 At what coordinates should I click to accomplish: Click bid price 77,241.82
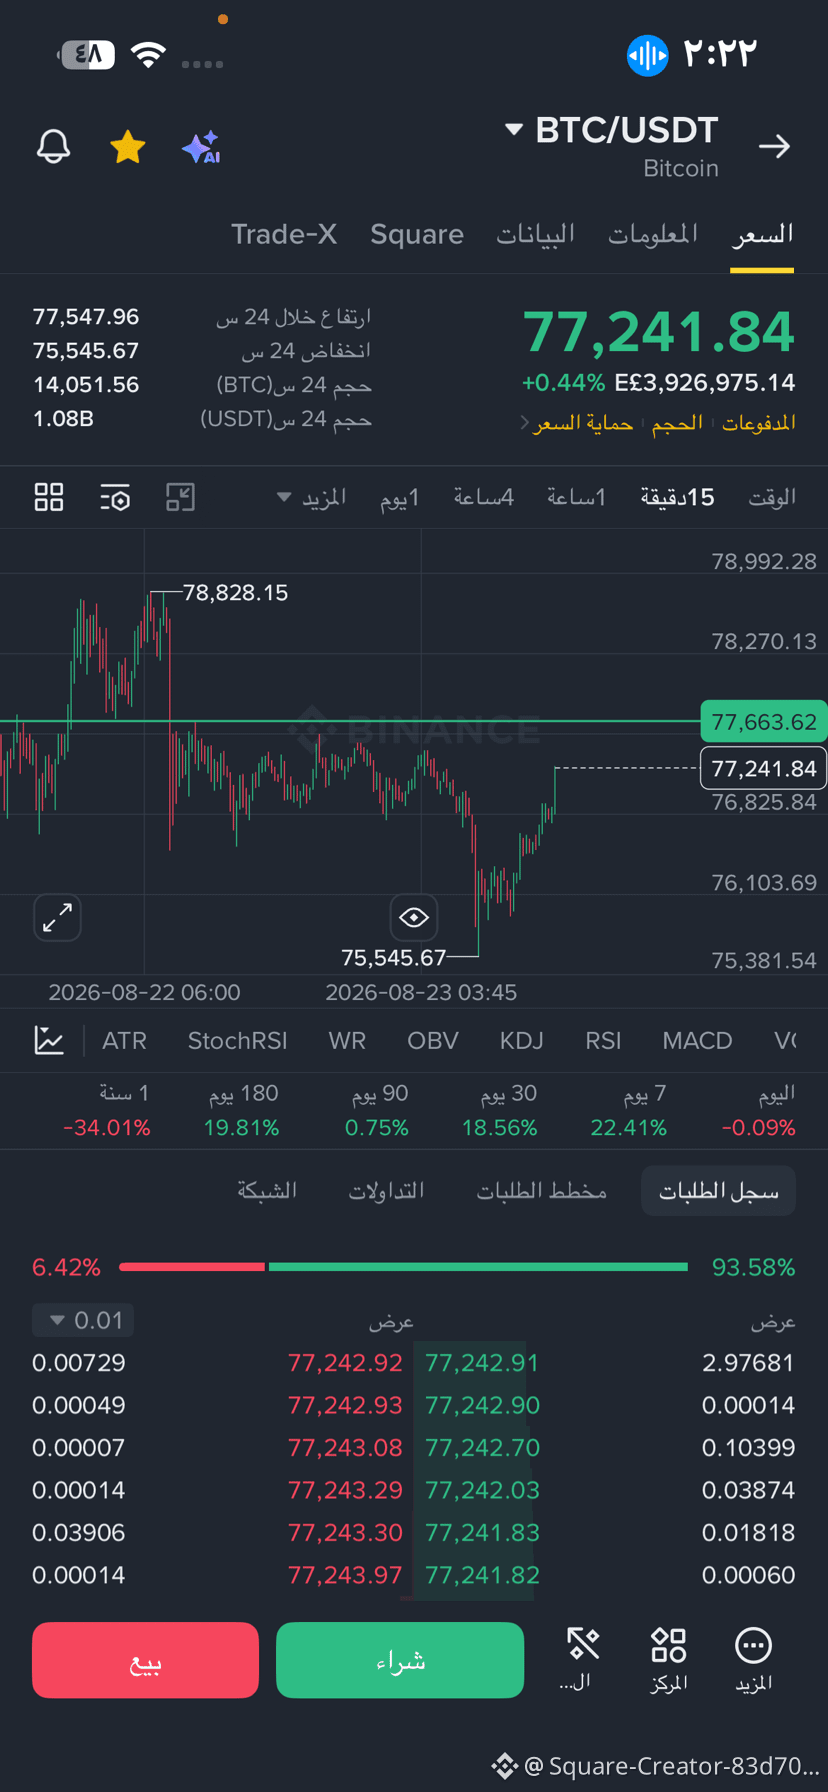[x=482, y=1575]
